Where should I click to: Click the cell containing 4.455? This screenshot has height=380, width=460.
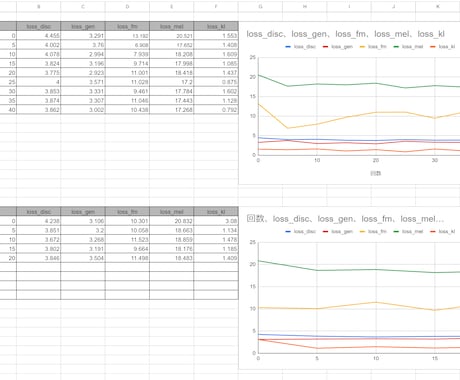click(x=39, y=36)
